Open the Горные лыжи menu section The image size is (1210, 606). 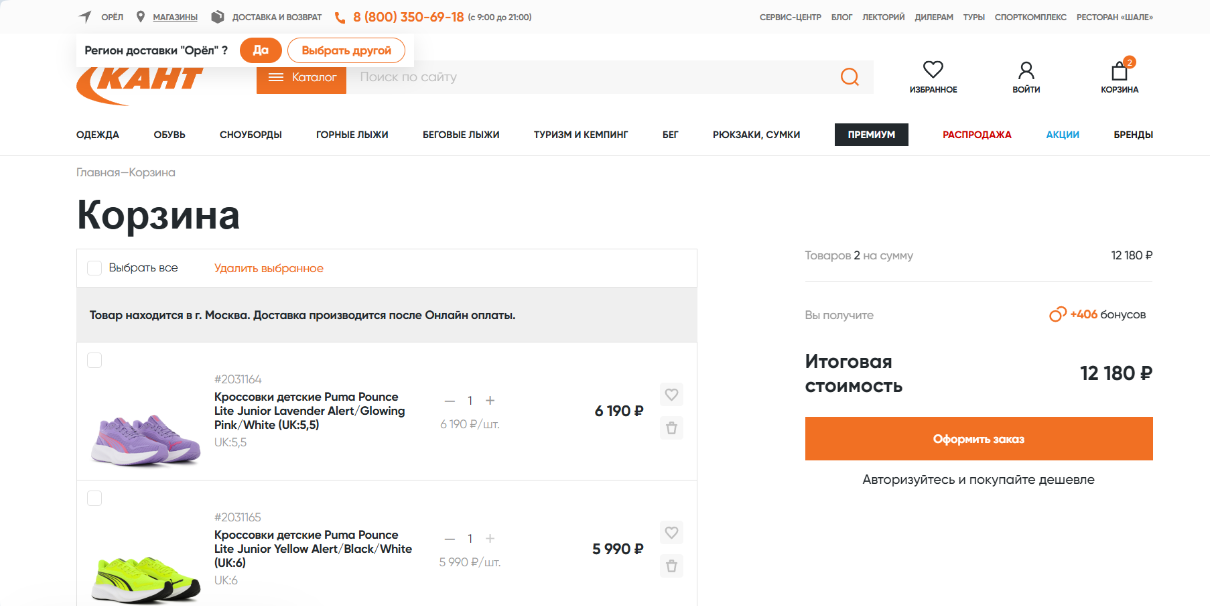click(x=352, y=135)
